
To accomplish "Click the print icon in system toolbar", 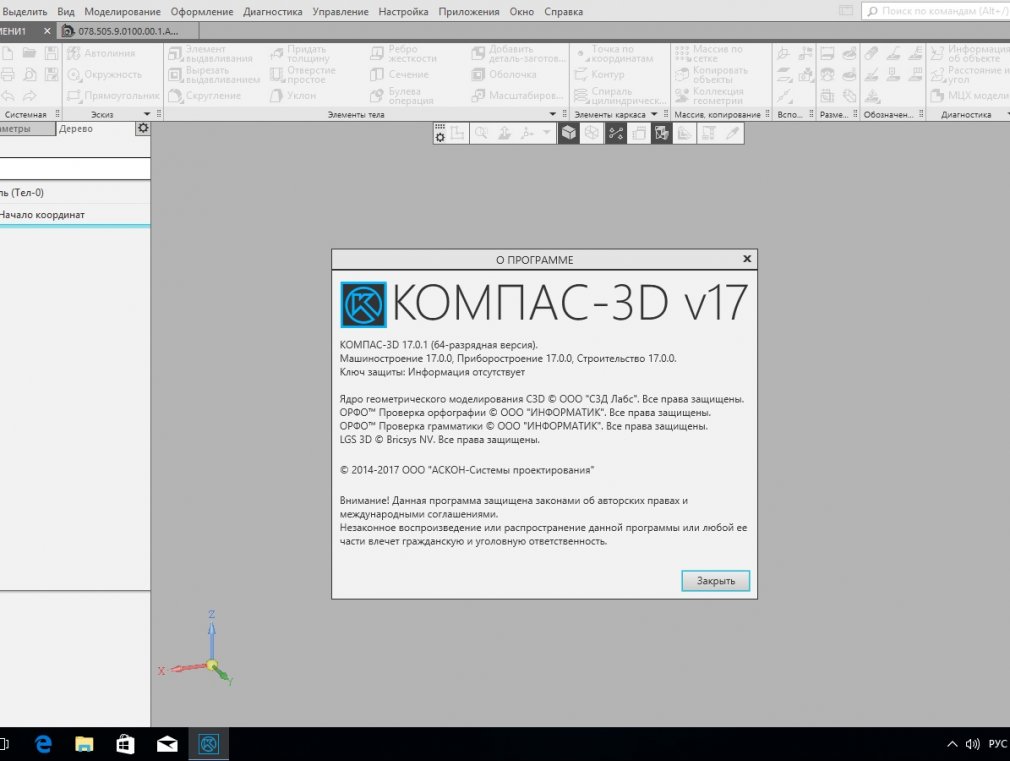I will (x=7, y=75).
